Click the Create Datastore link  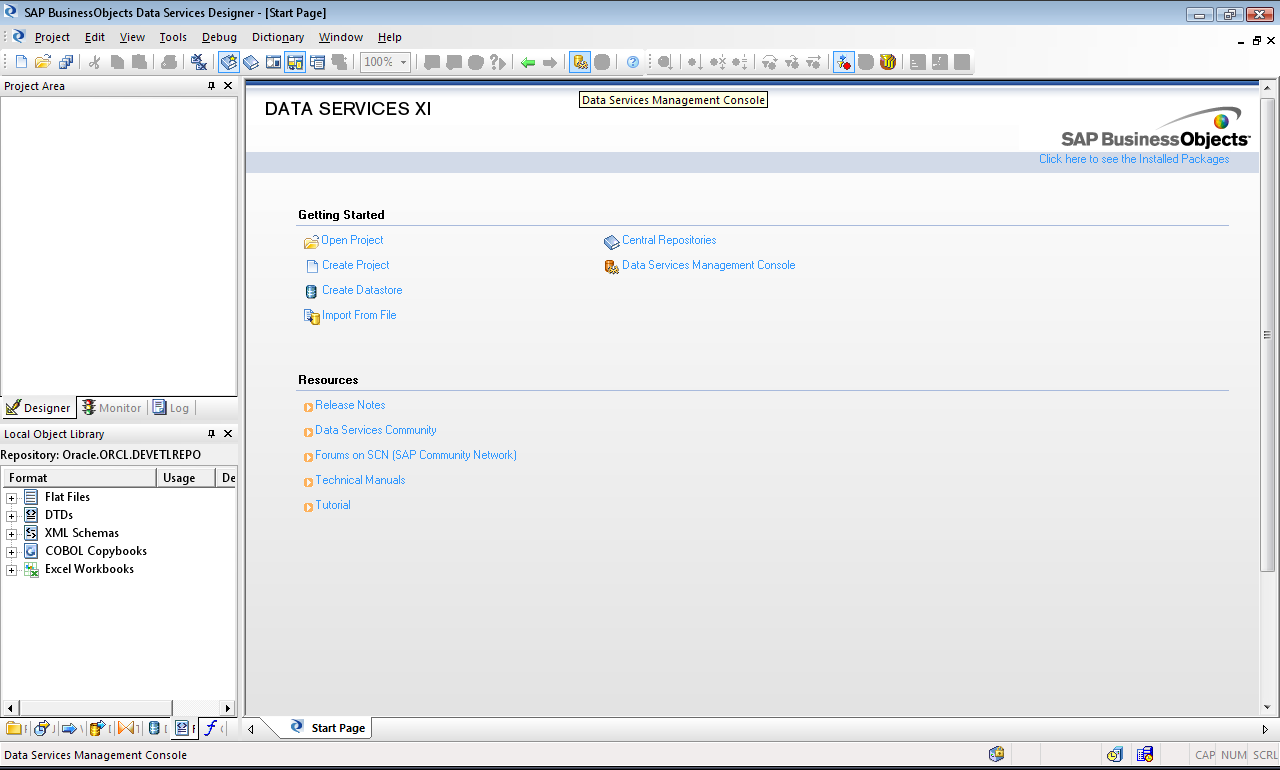[362, 290]
